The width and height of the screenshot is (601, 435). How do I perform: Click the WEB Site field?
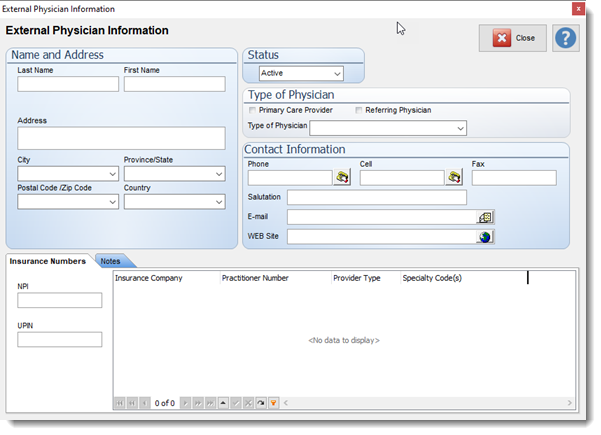(382, 237)
